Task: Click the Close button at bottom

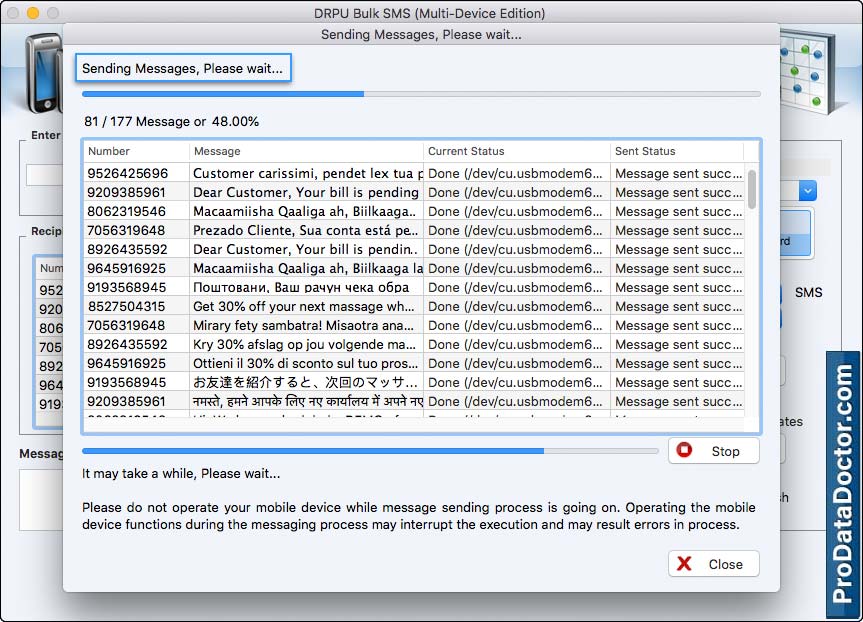Action: tap(714, 564)
